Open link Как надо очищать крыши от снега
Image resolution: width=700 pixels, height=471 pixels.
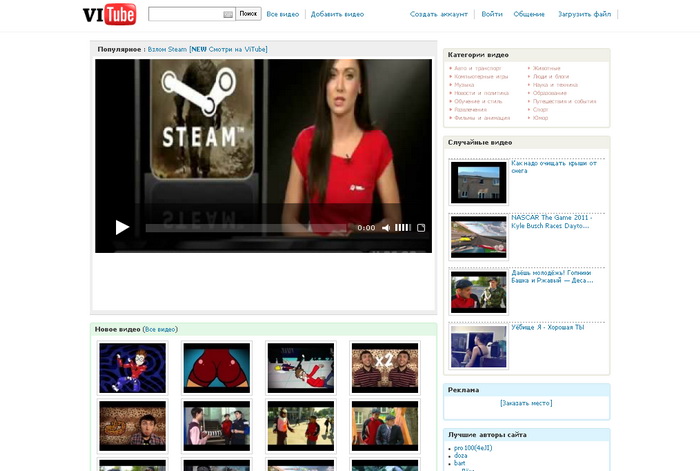coord(554,167)
